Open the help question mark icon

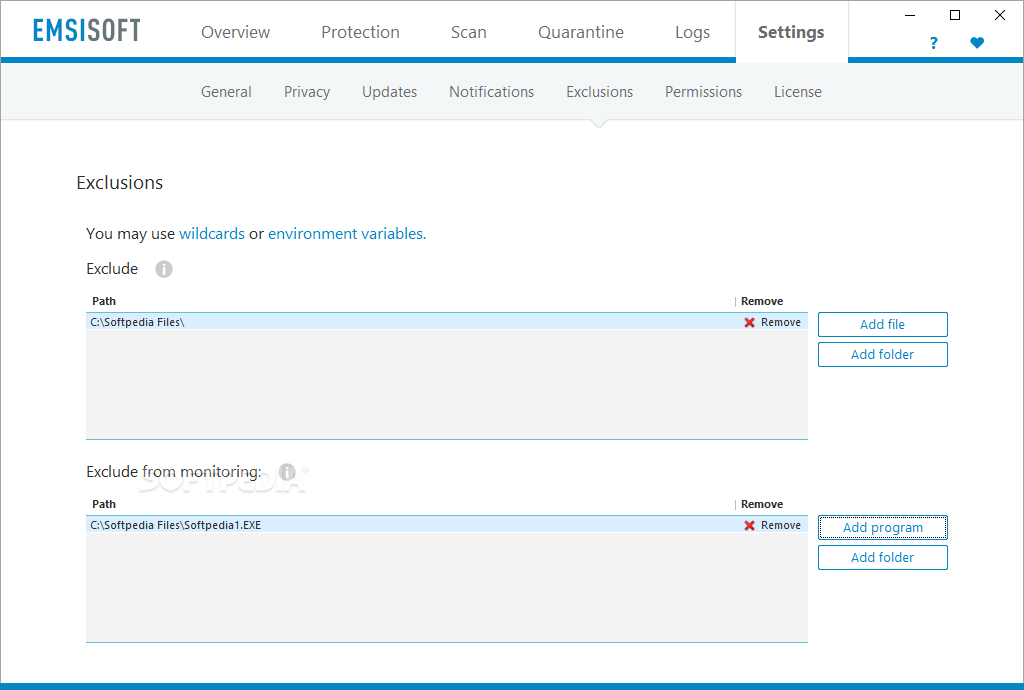click(933, 43)
